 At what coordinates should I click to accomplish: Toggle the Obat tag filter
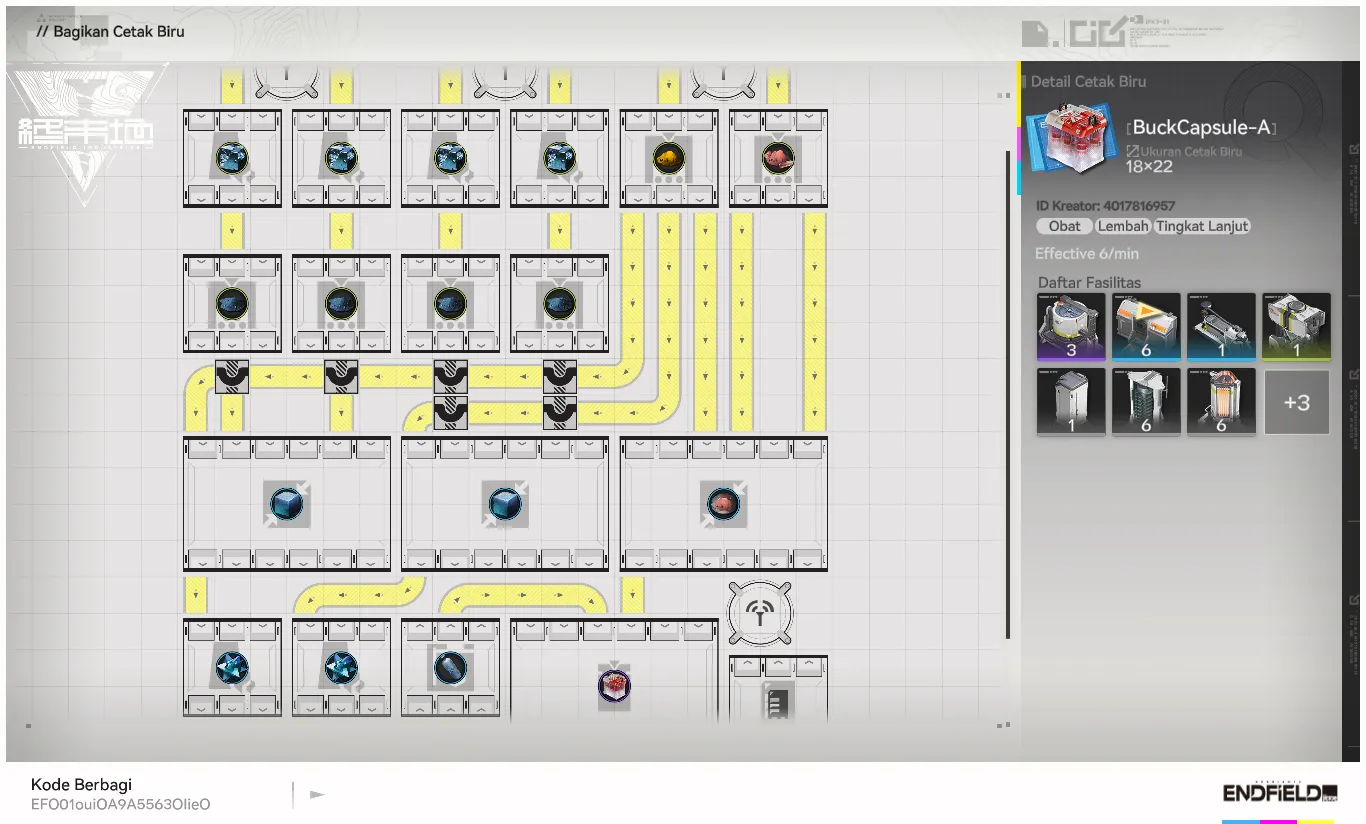[1063, 226]
